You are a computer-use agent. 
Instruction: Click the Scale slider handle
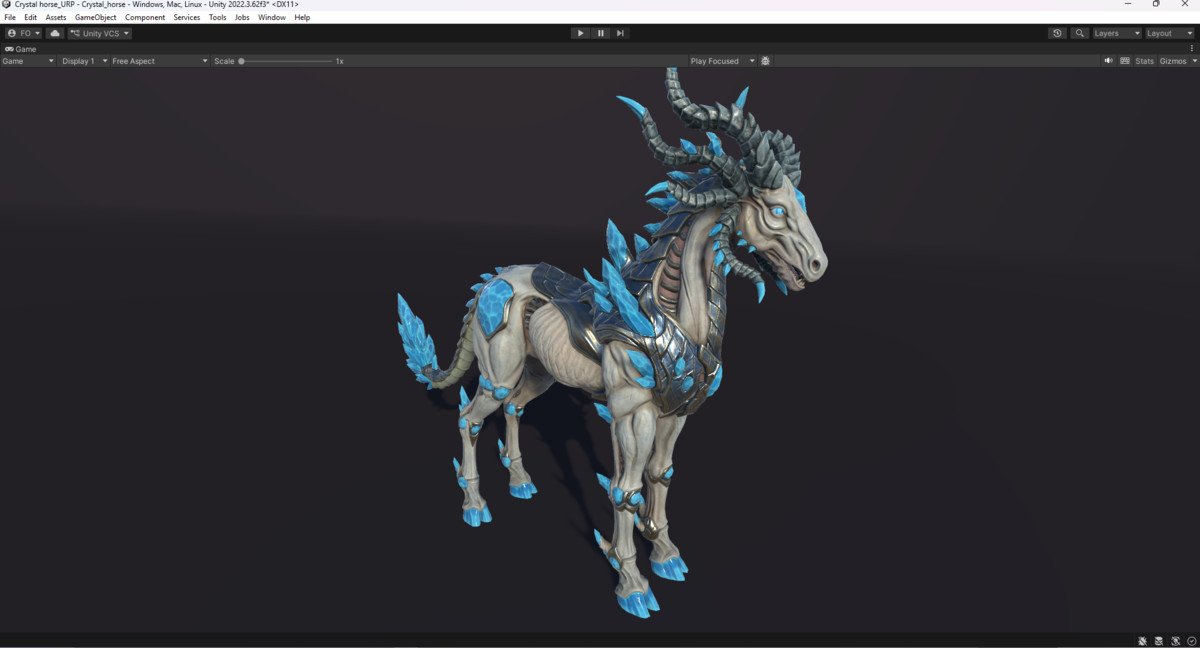coord(241,61)
